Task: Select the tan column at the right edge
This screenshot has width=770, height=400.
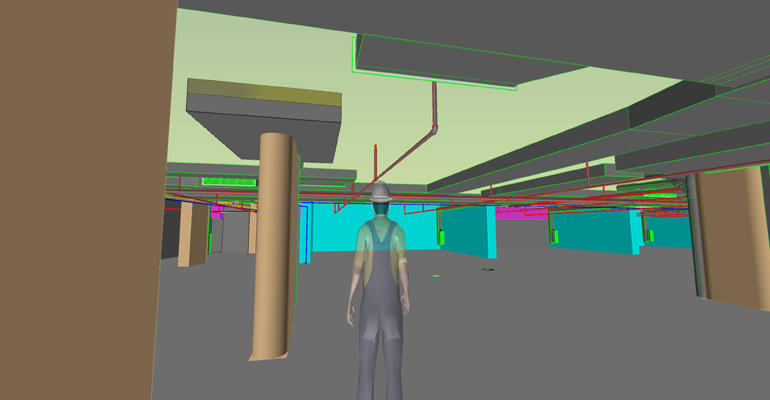Action: pos(735,240)
